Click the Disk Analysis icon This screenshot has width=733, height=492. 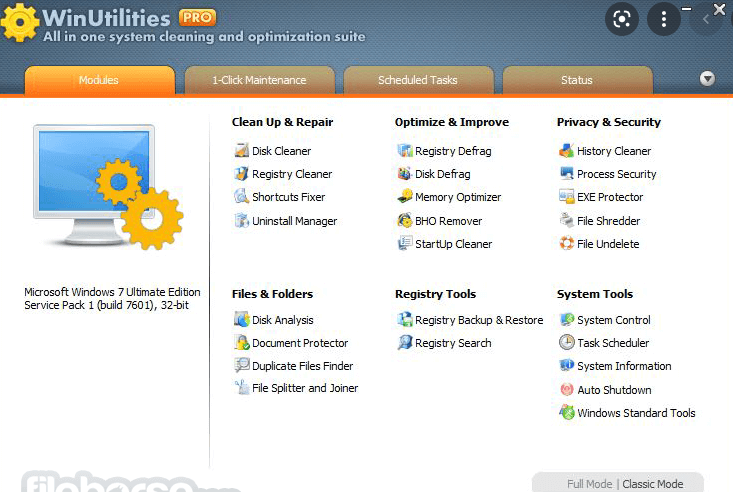[x=241, y=319]
